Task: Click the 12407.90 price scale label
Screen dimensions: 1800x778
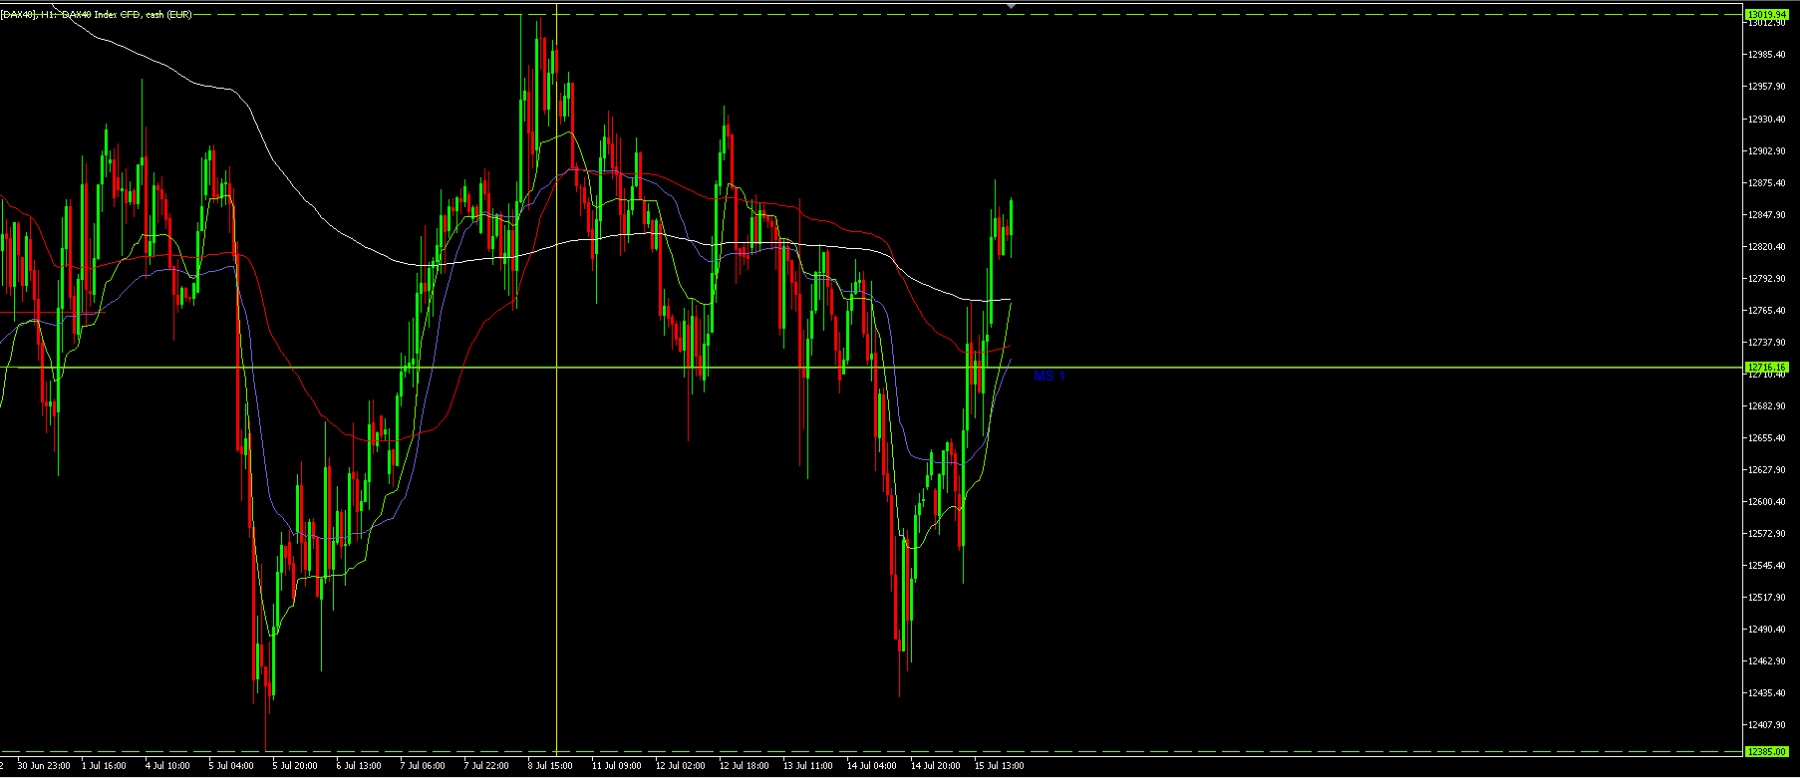Action: [x=1767, y=725]
